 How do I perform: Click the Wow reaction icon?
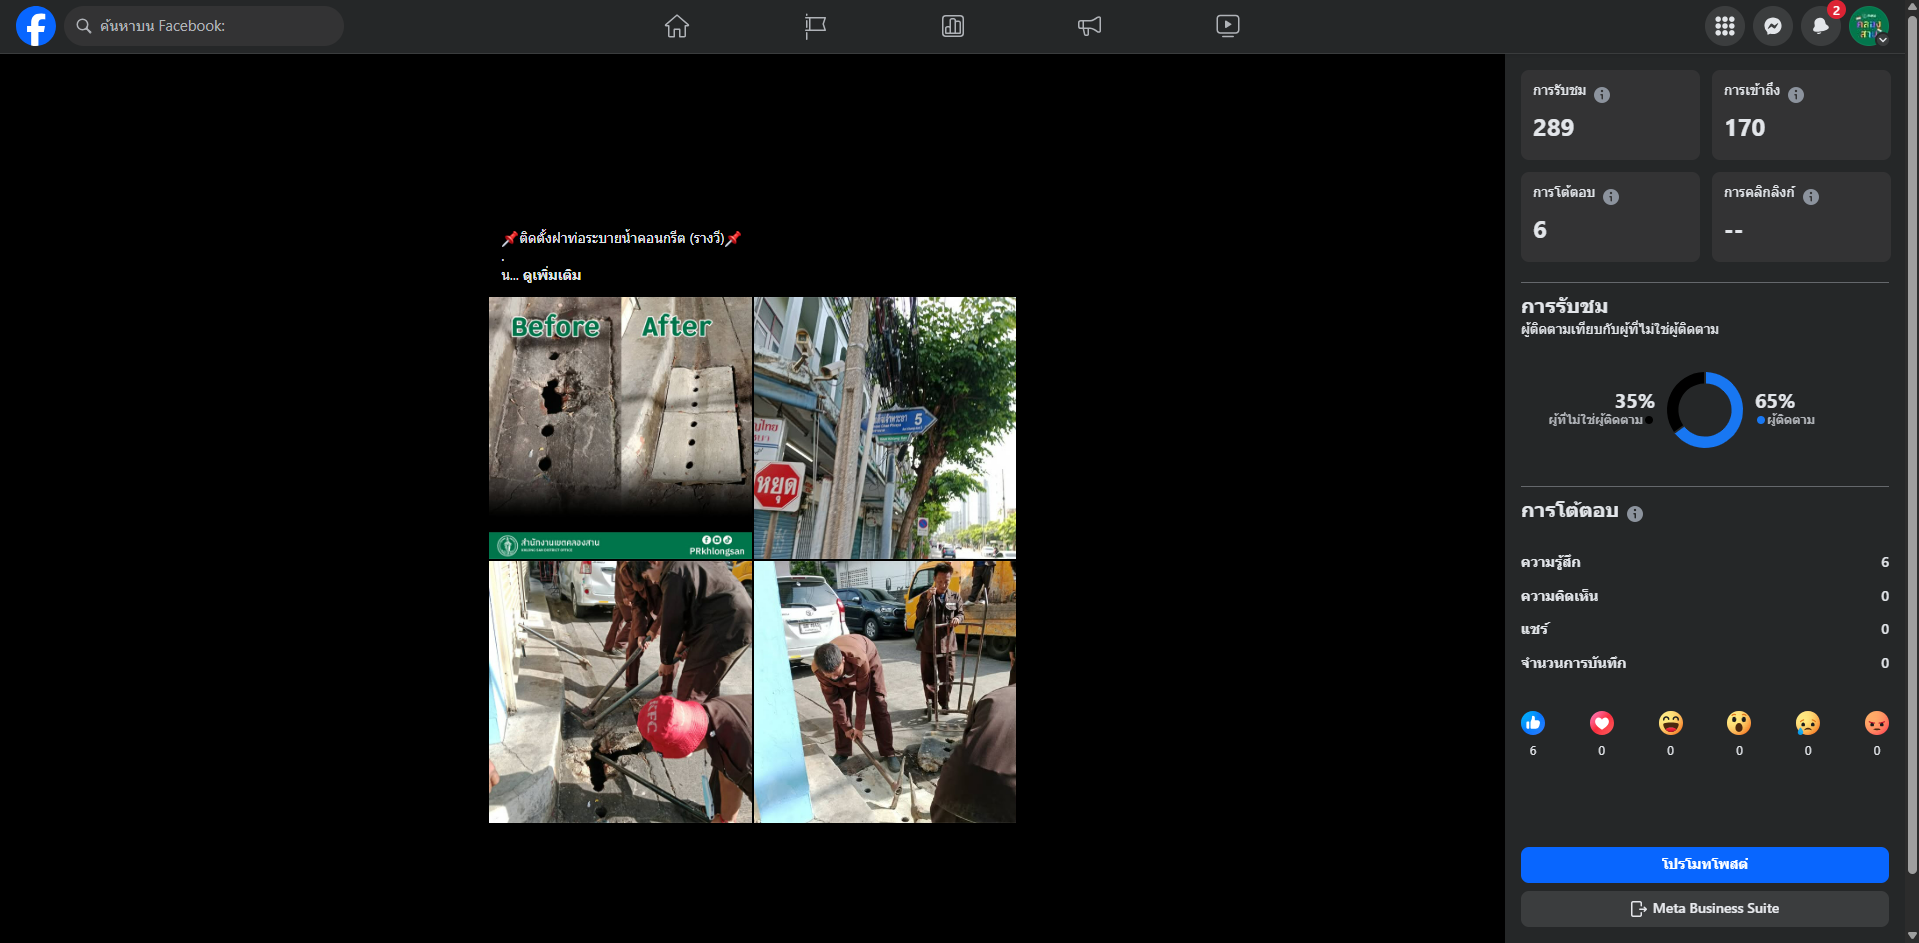point(1739,723)
